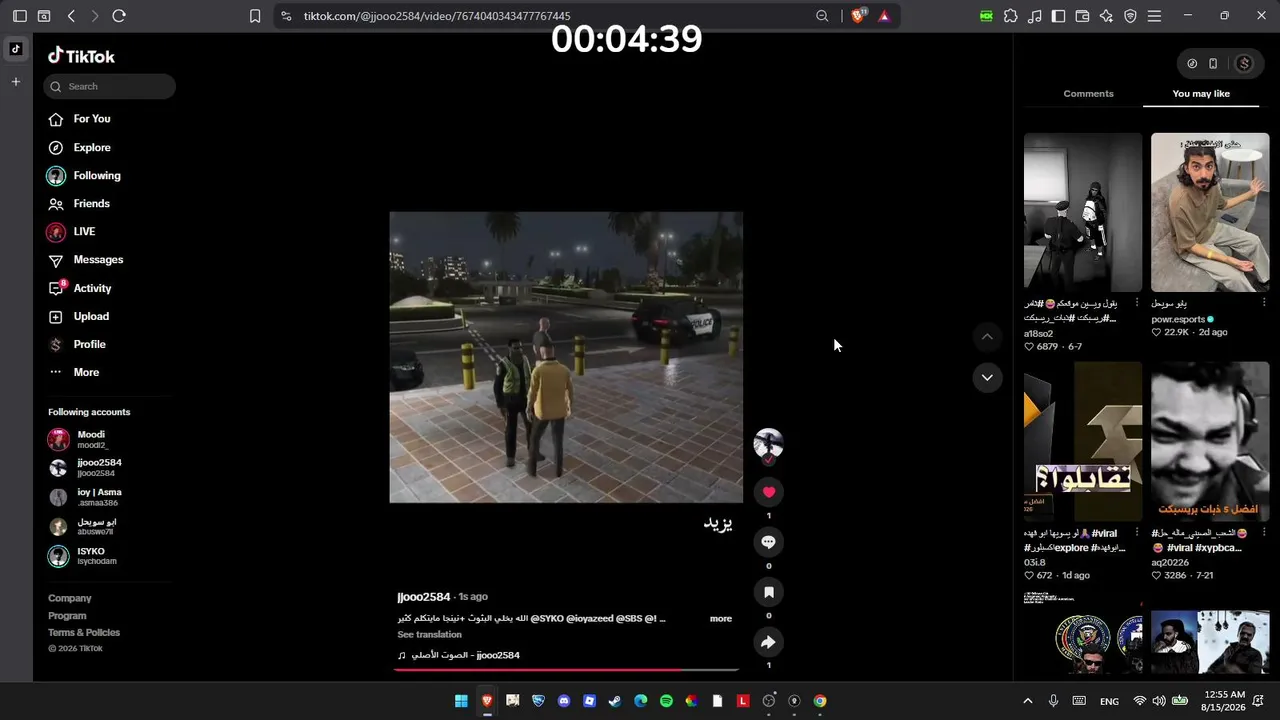Screen dimensions: 1280x720
Task: Open the video comments bubble icon
Action: tap(768, 542)
